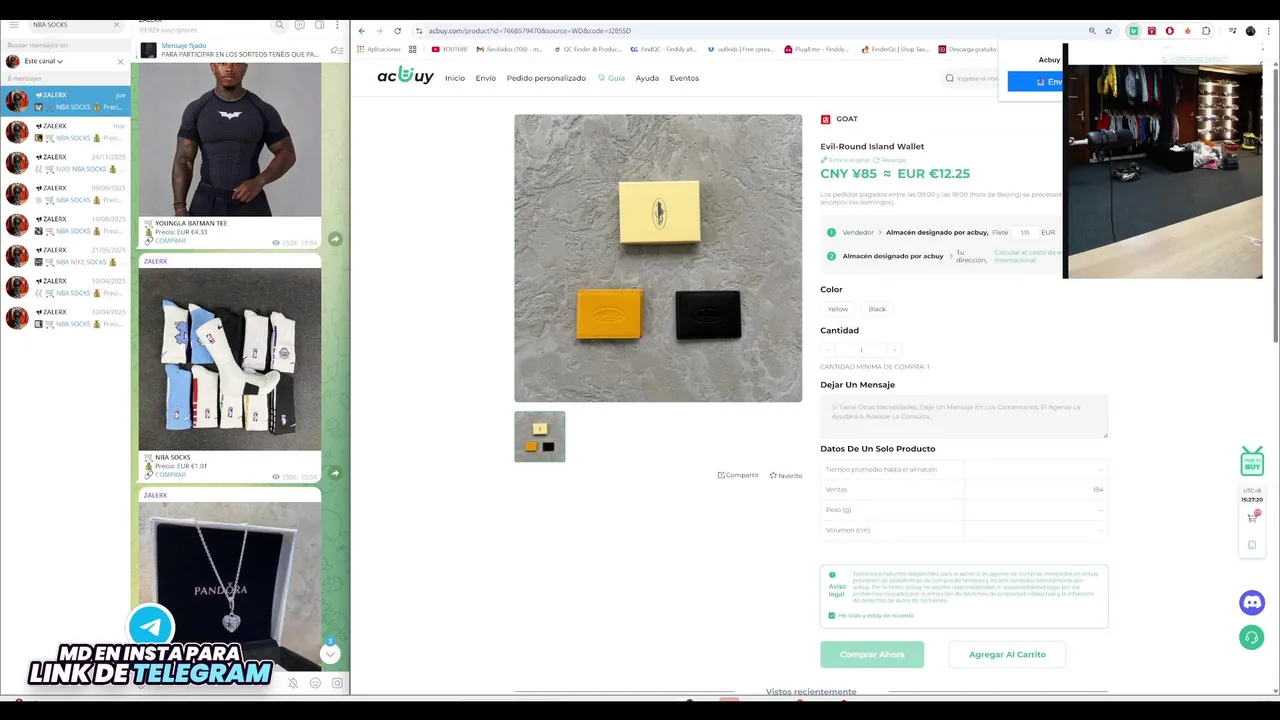Open the ZALERX search result dated 21/05/2025

[x=66, y=256]
